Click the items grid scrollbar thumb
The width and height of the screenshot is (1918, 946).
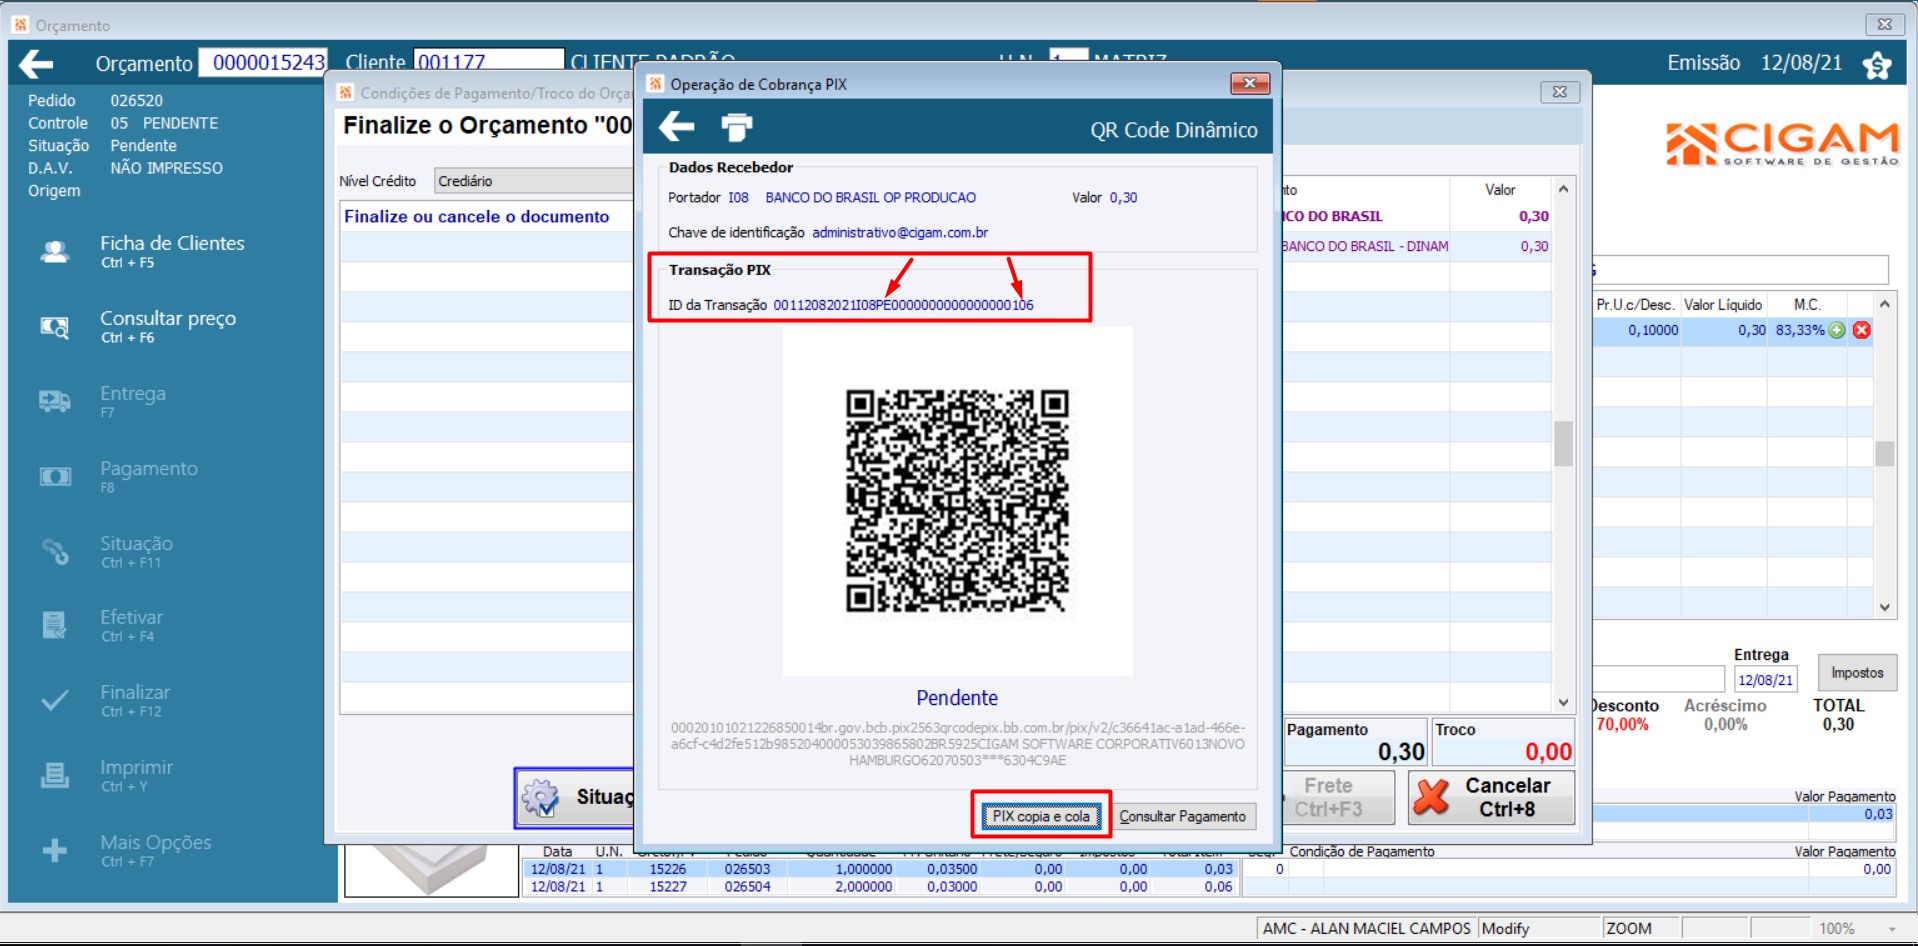pyautogui.click(x=1885, y=453)
